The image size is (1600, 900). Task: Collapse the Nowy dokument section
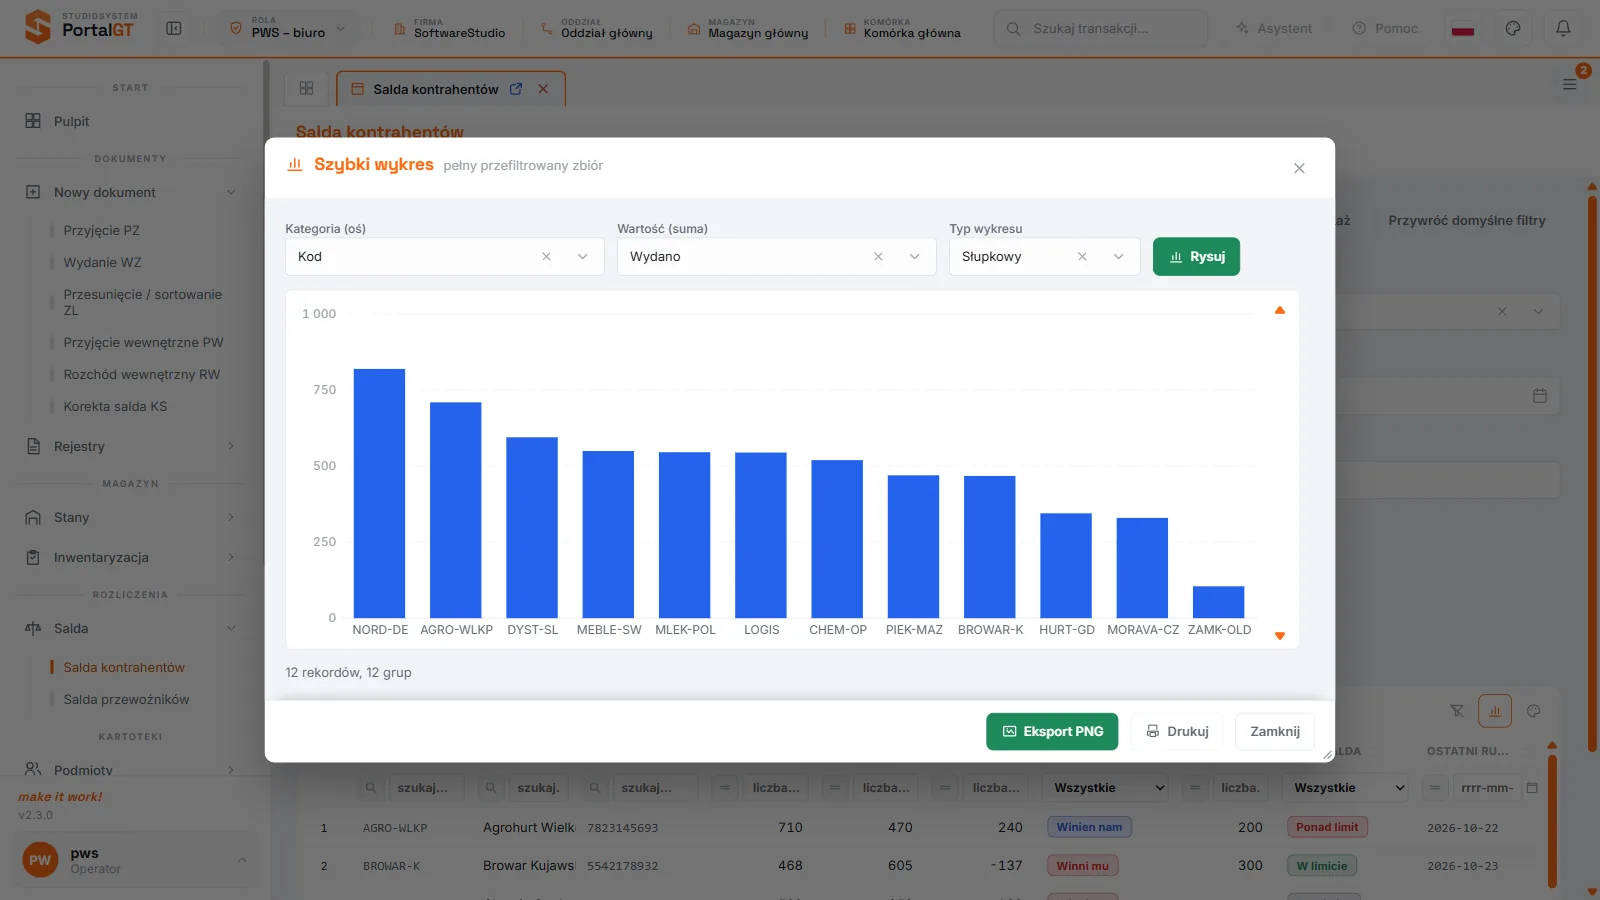130,192
